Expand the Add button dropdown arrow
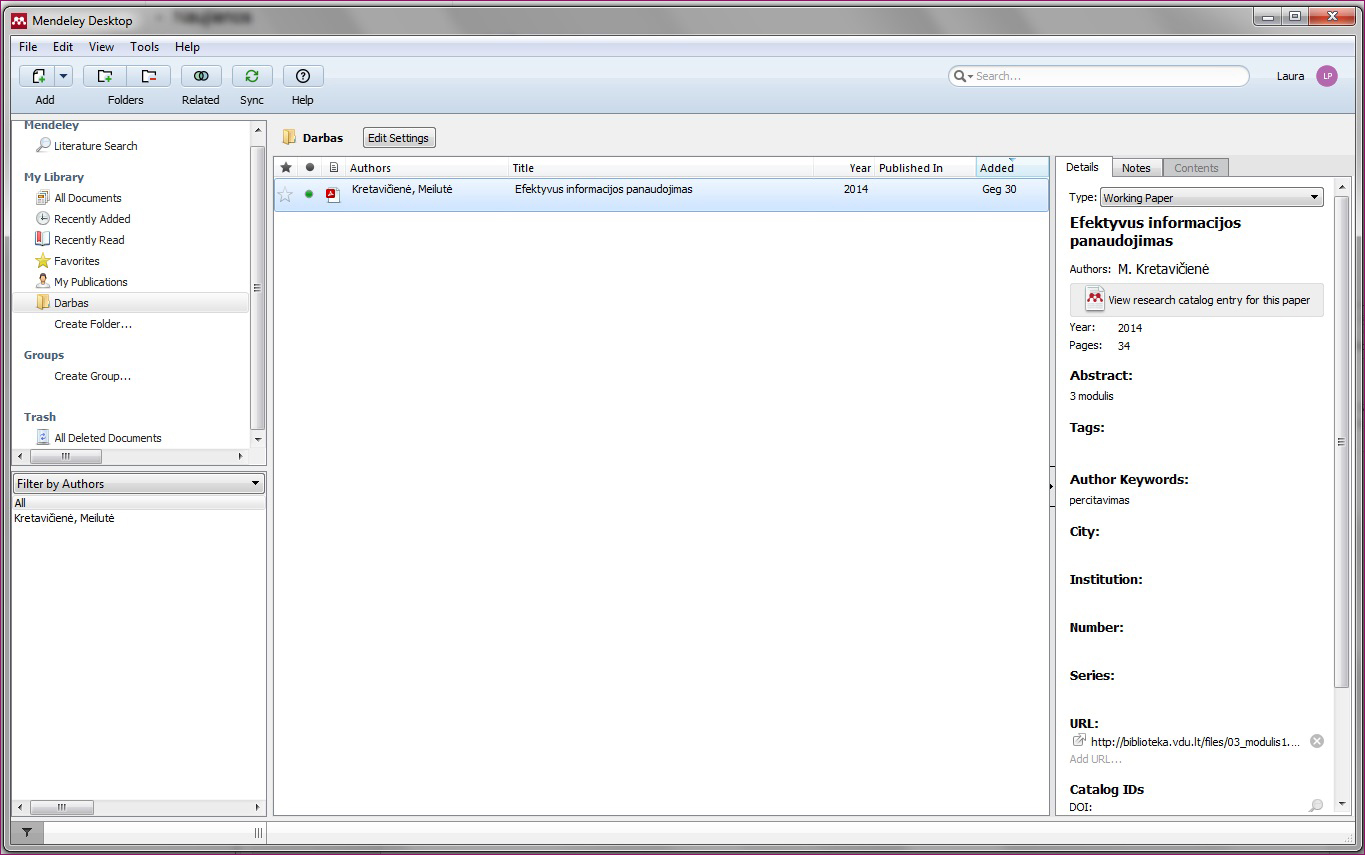The height and width of the screenshot is (855, 1365). click(x=64, y=76)
